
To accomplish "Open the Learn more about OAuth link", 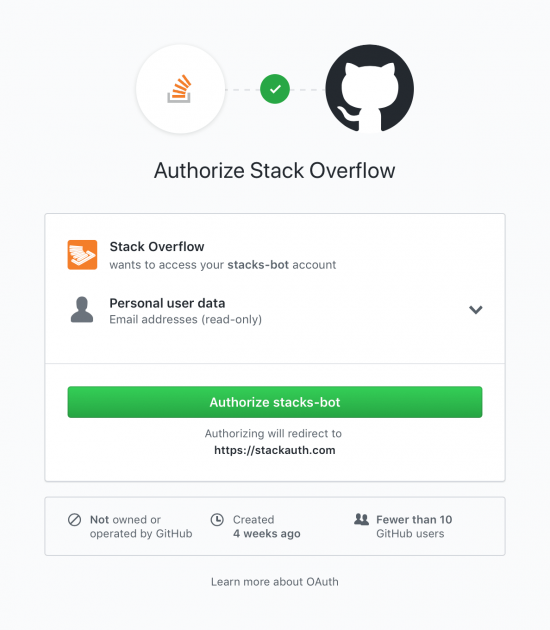I will (x=275, y=582).
